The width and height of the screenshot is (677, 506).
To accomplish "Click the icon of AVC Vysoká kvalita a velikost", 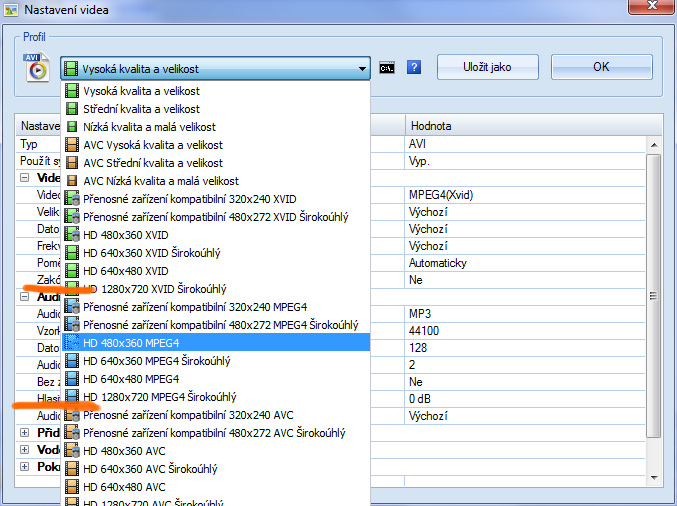I will [72, 145].
